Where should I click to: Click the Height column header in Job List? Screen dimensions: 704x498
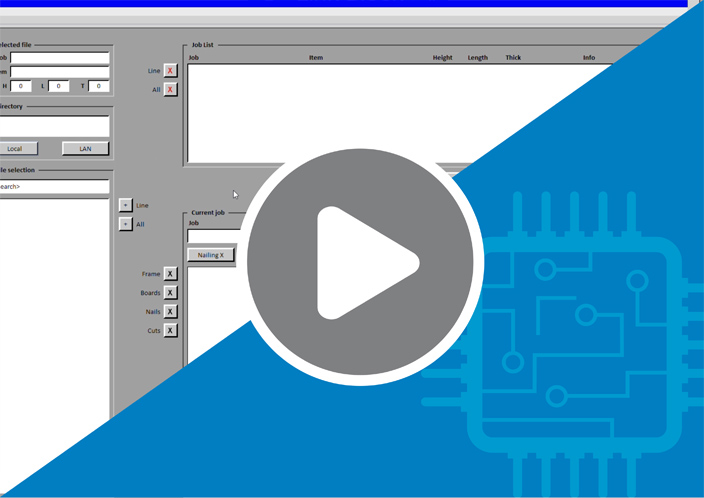tap(442, 58)
